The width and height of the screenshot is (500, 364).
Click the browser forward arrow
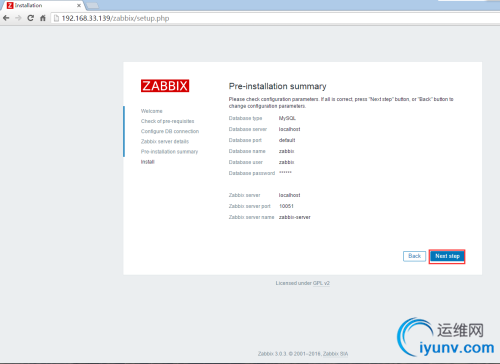tap(18, 18)
